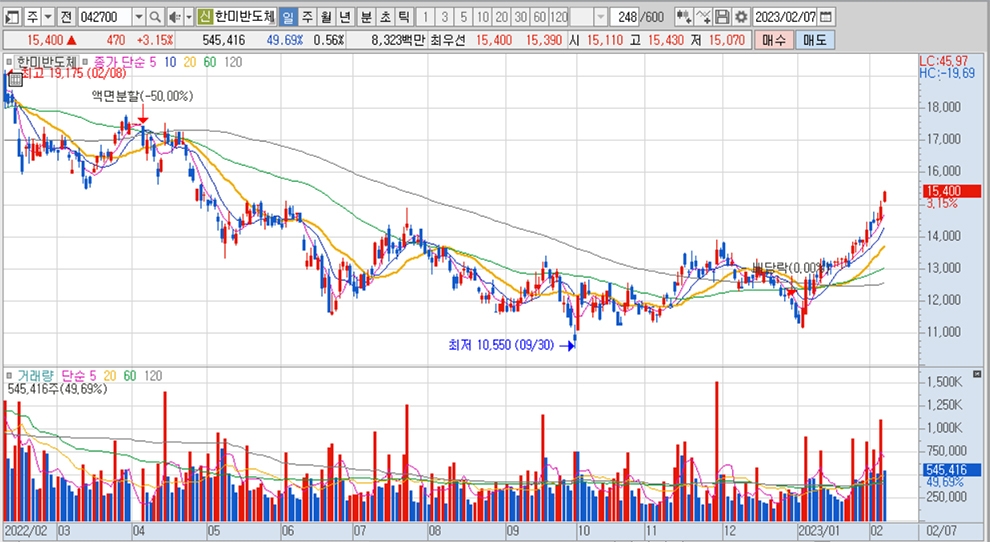
Task: Open the calendar date picker icon
Action: (x=827, y=17)
